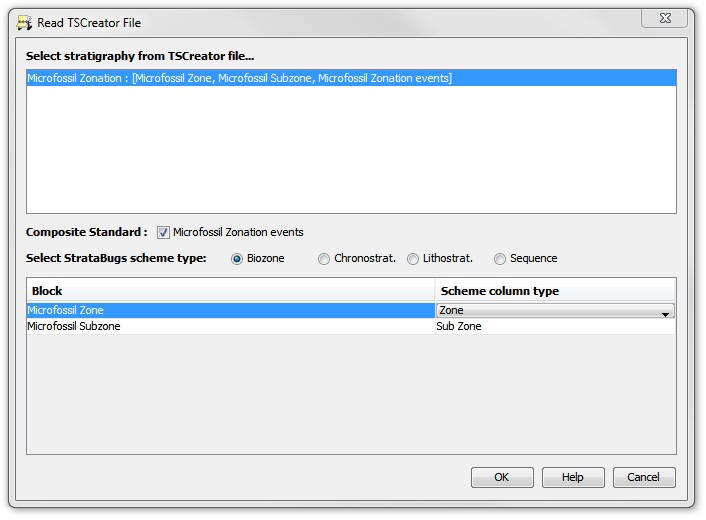
Task: Choose the Chronostrat. radio button
Action: click(x=324, y=259)
